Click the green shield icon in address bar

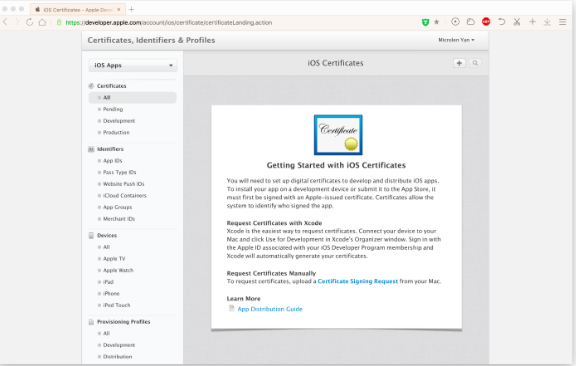(425, 22)
